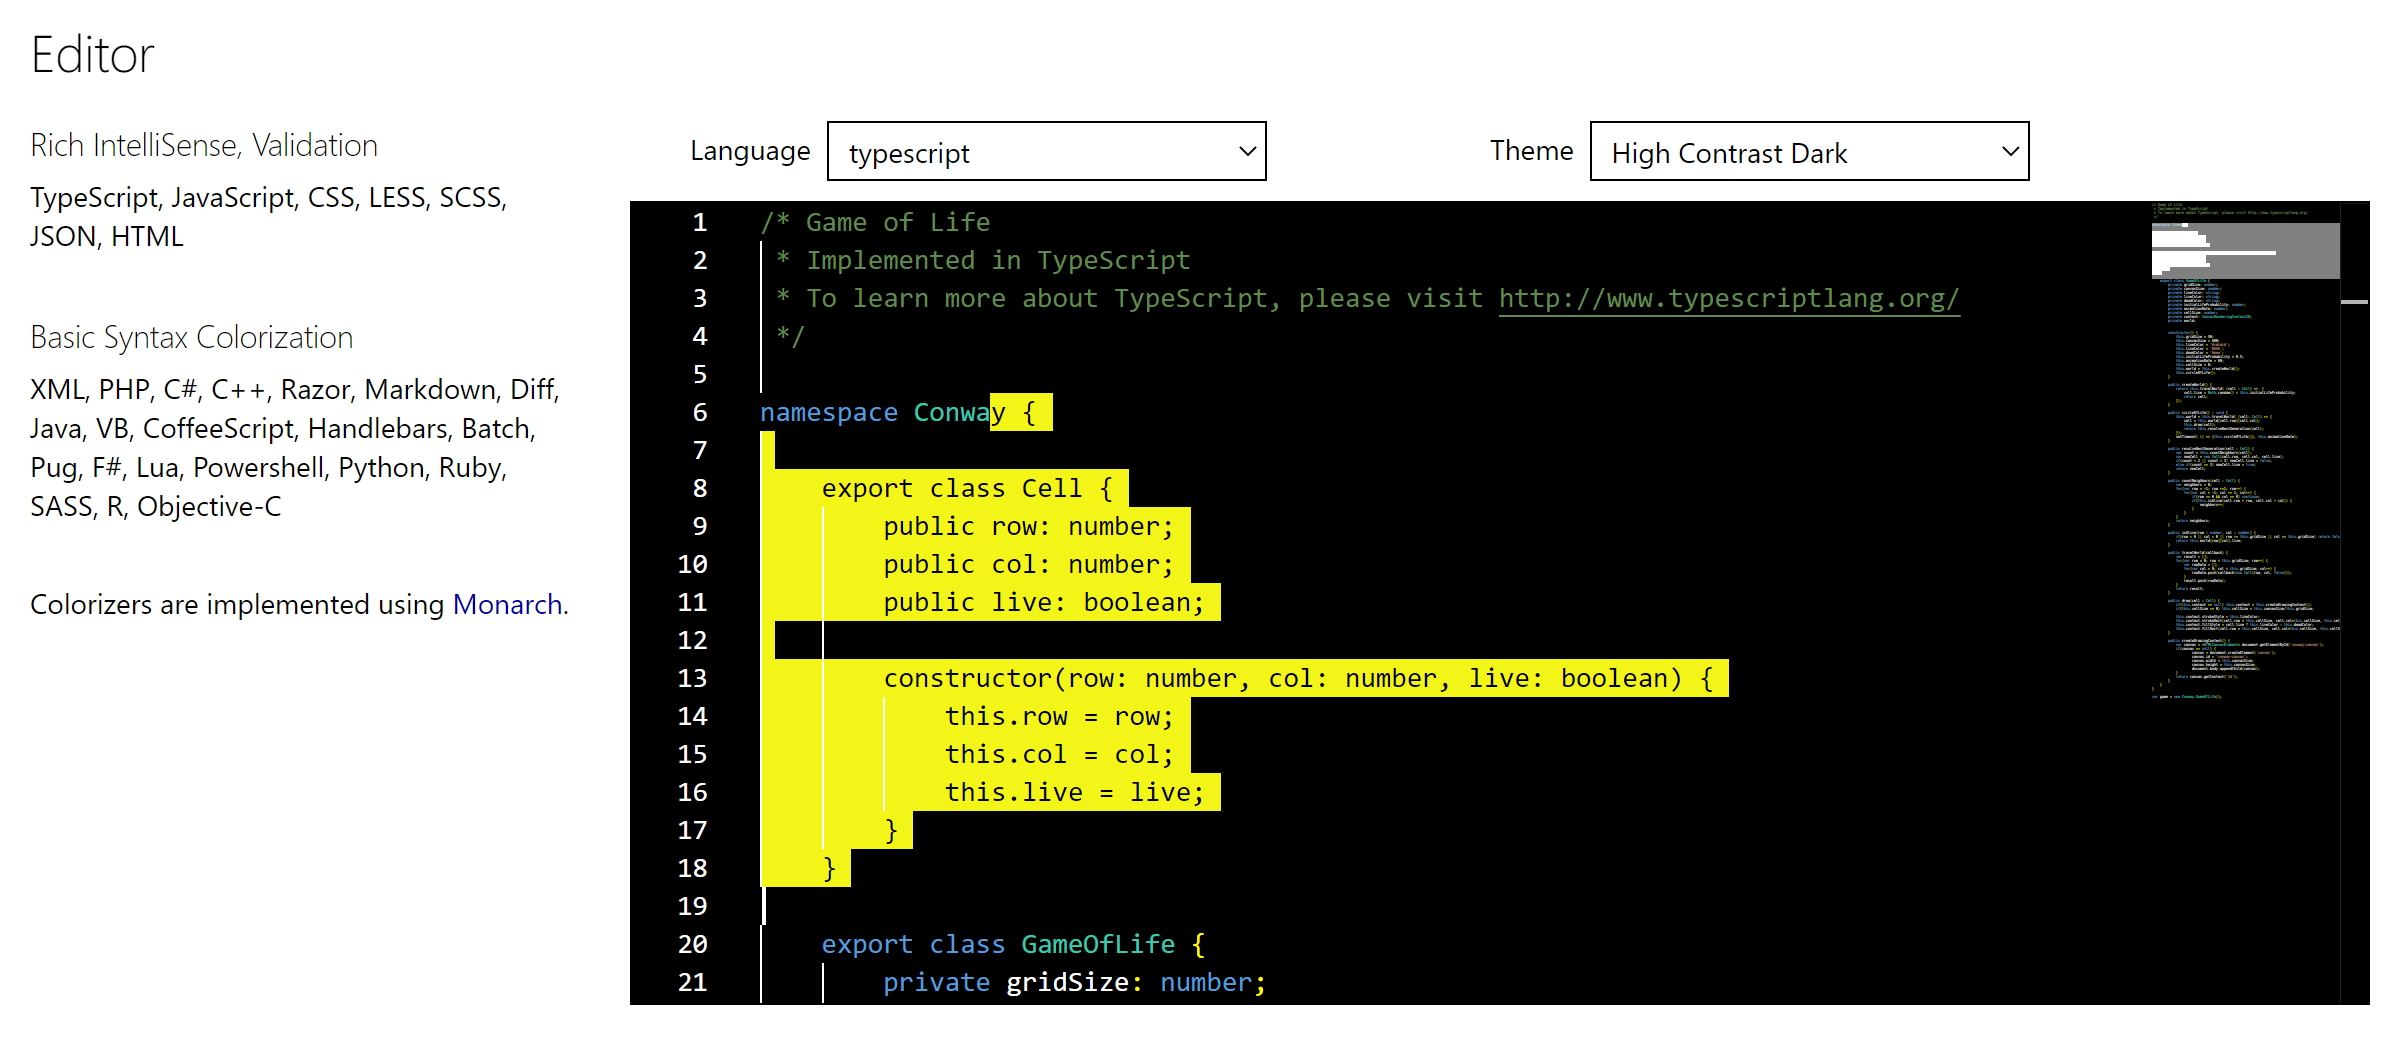Click the vertical scrollbar overview ruler

tap(2355, 603)
